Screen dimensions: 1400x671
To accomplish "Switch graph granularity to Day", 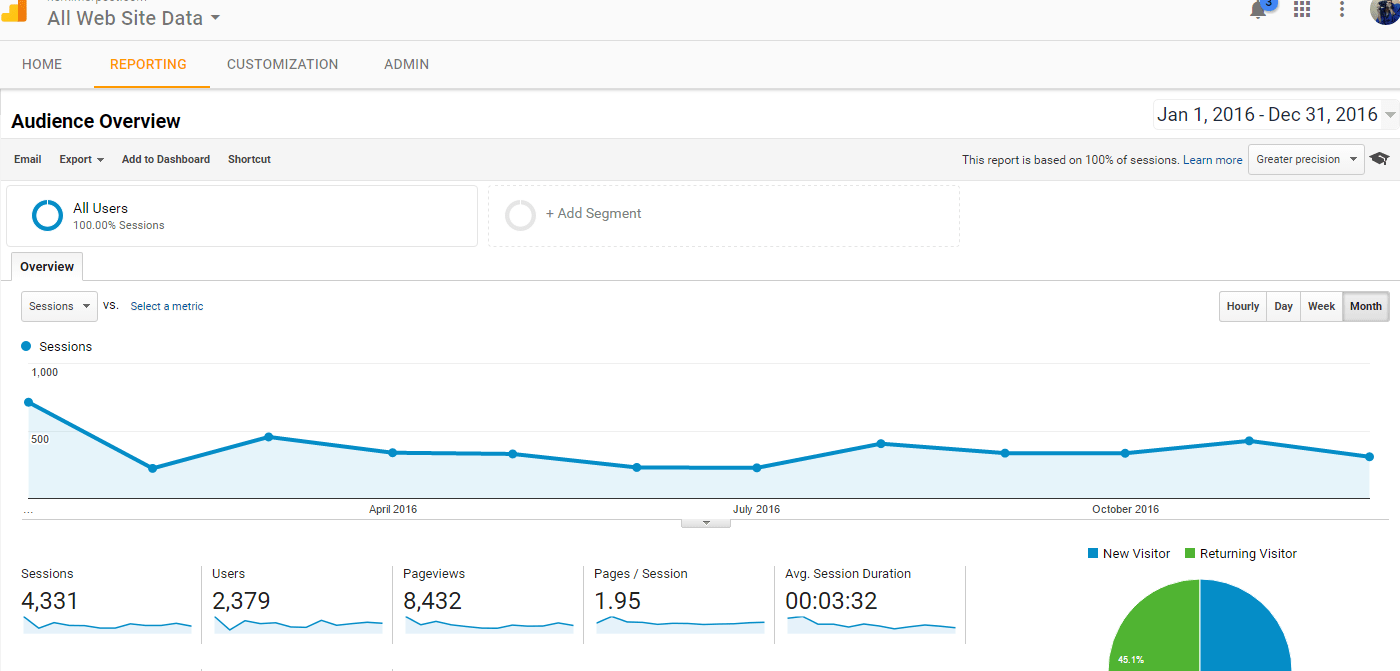I will point(1283,307).
